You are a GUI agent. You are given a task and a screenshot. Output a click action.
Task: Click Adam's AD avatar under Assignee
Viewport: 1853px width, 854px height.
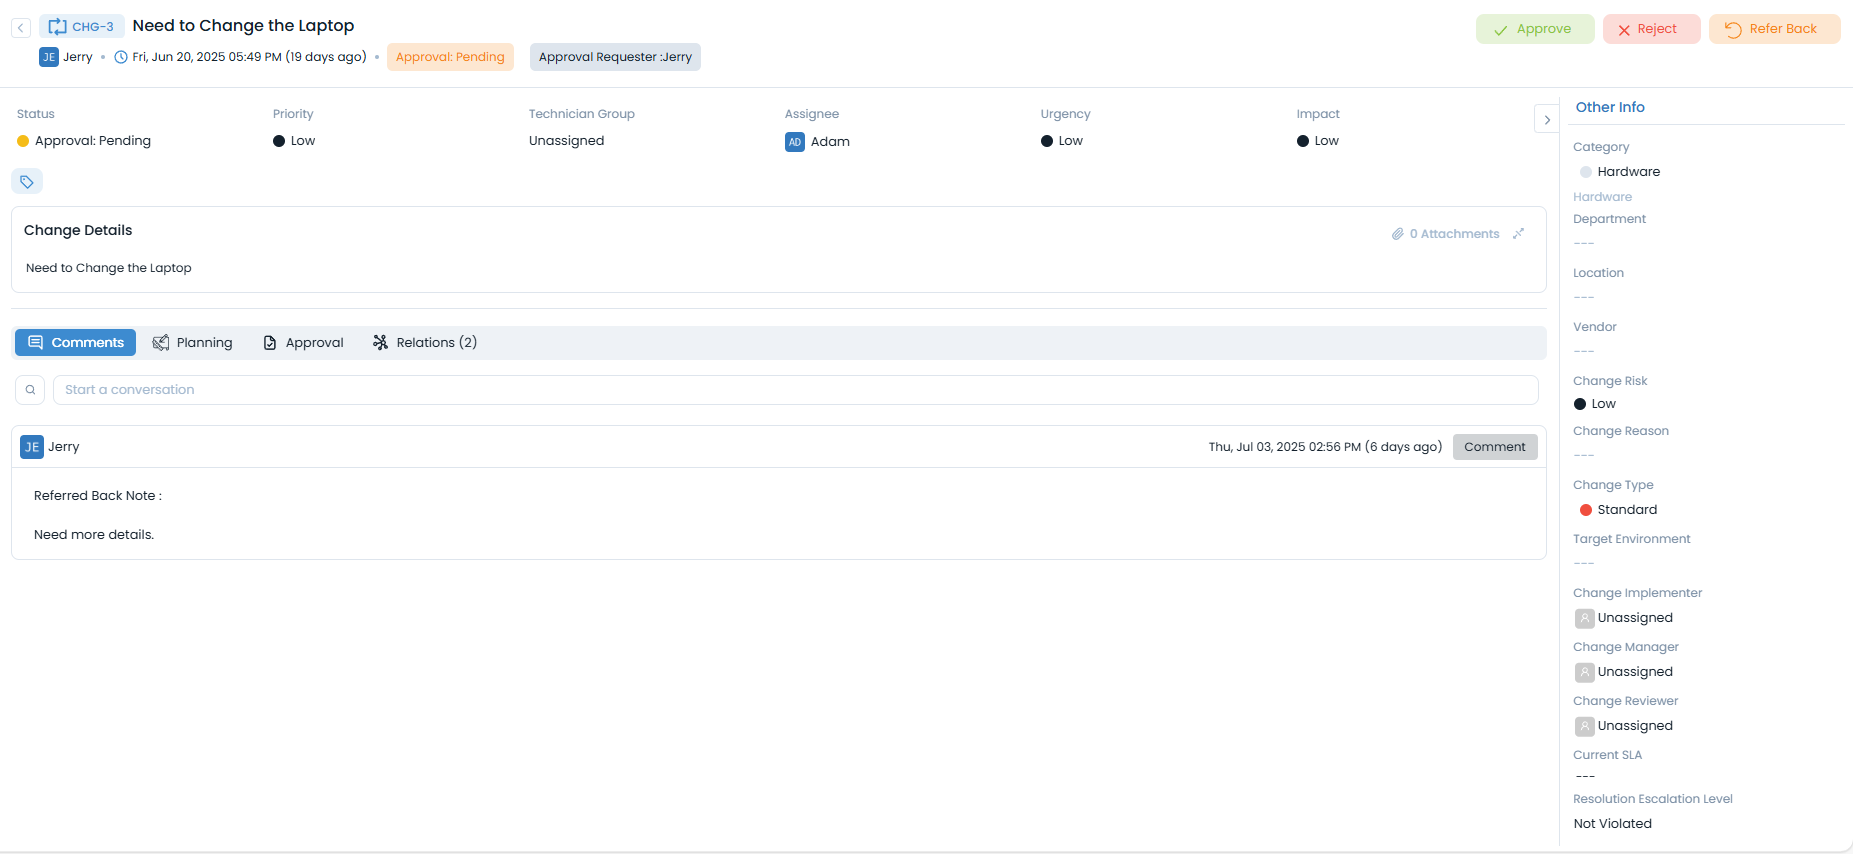794,142
